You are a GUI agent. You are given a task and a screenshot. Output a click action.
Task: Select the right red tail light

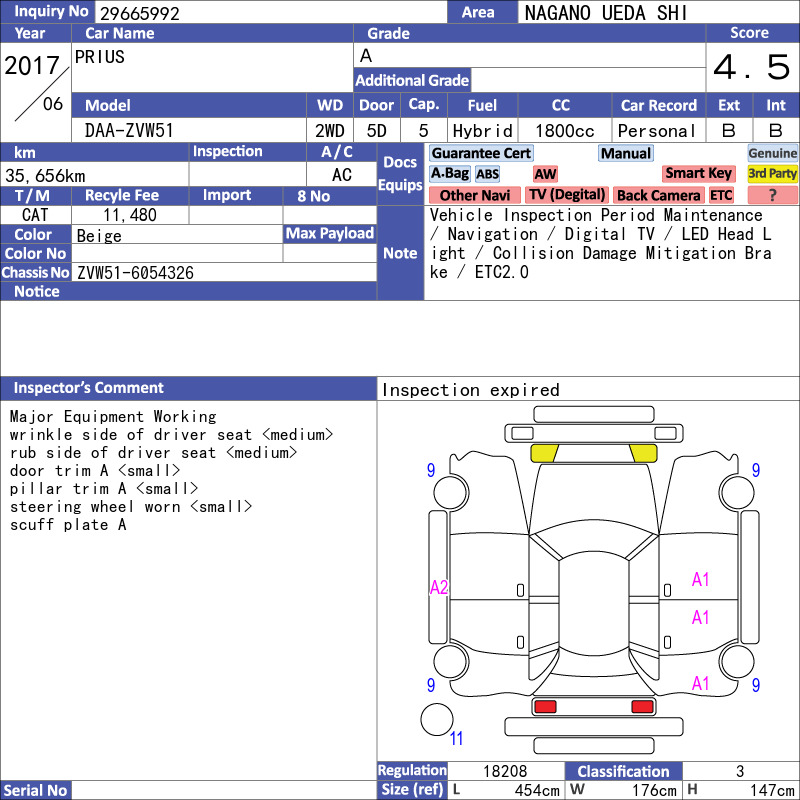[642, 707]
